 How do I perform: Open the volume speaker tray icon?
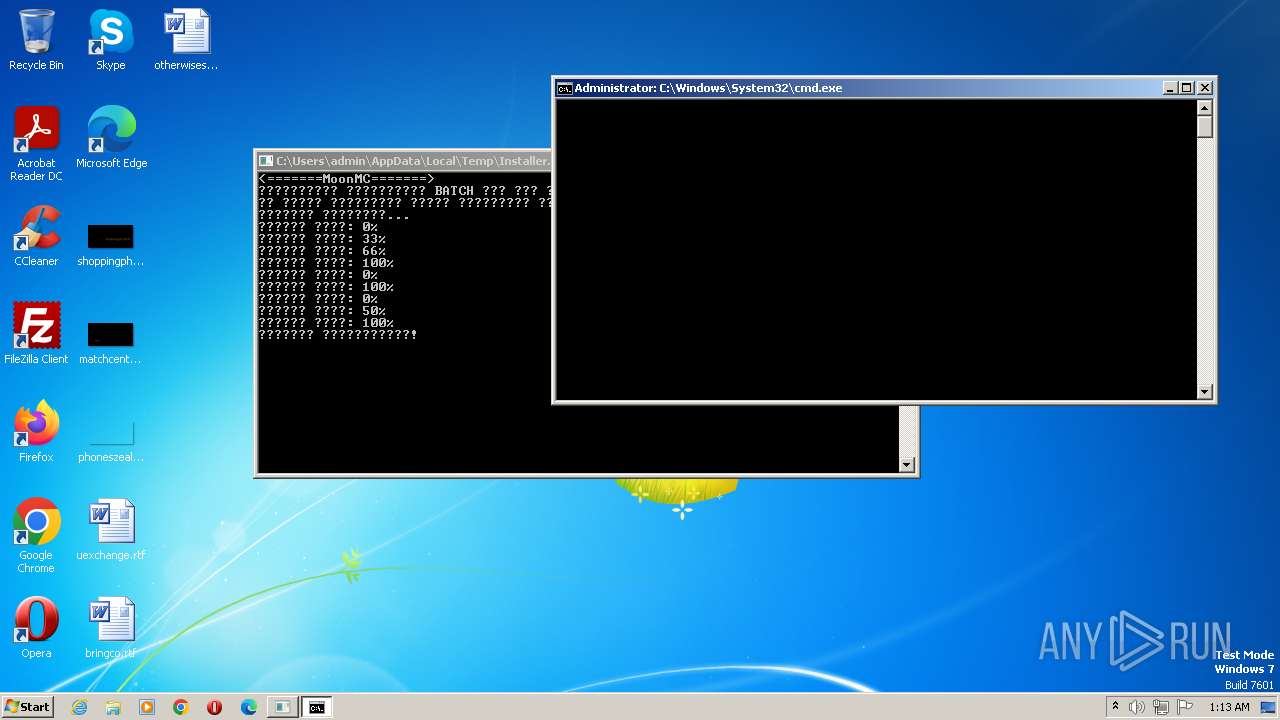1137,707
